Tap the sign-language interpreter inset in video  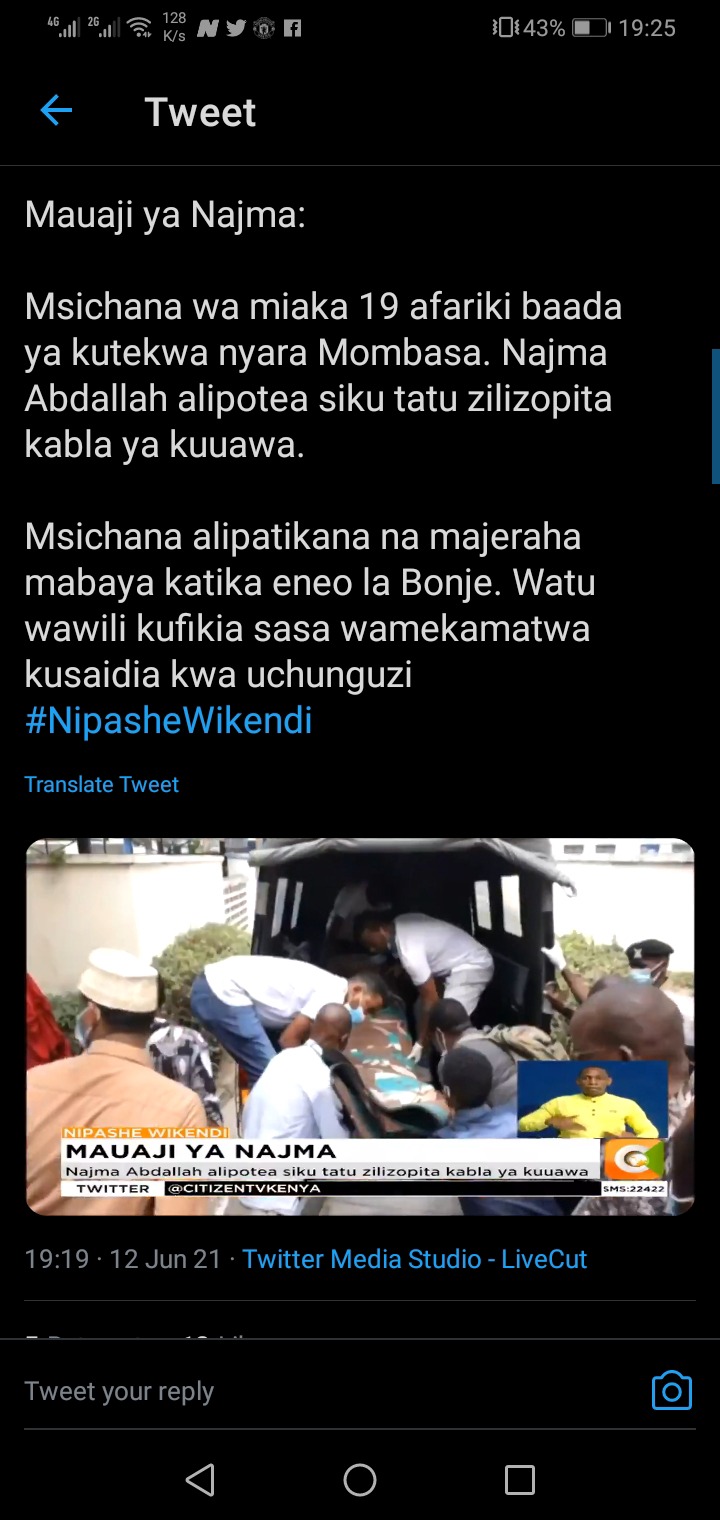click(592, 1100)
